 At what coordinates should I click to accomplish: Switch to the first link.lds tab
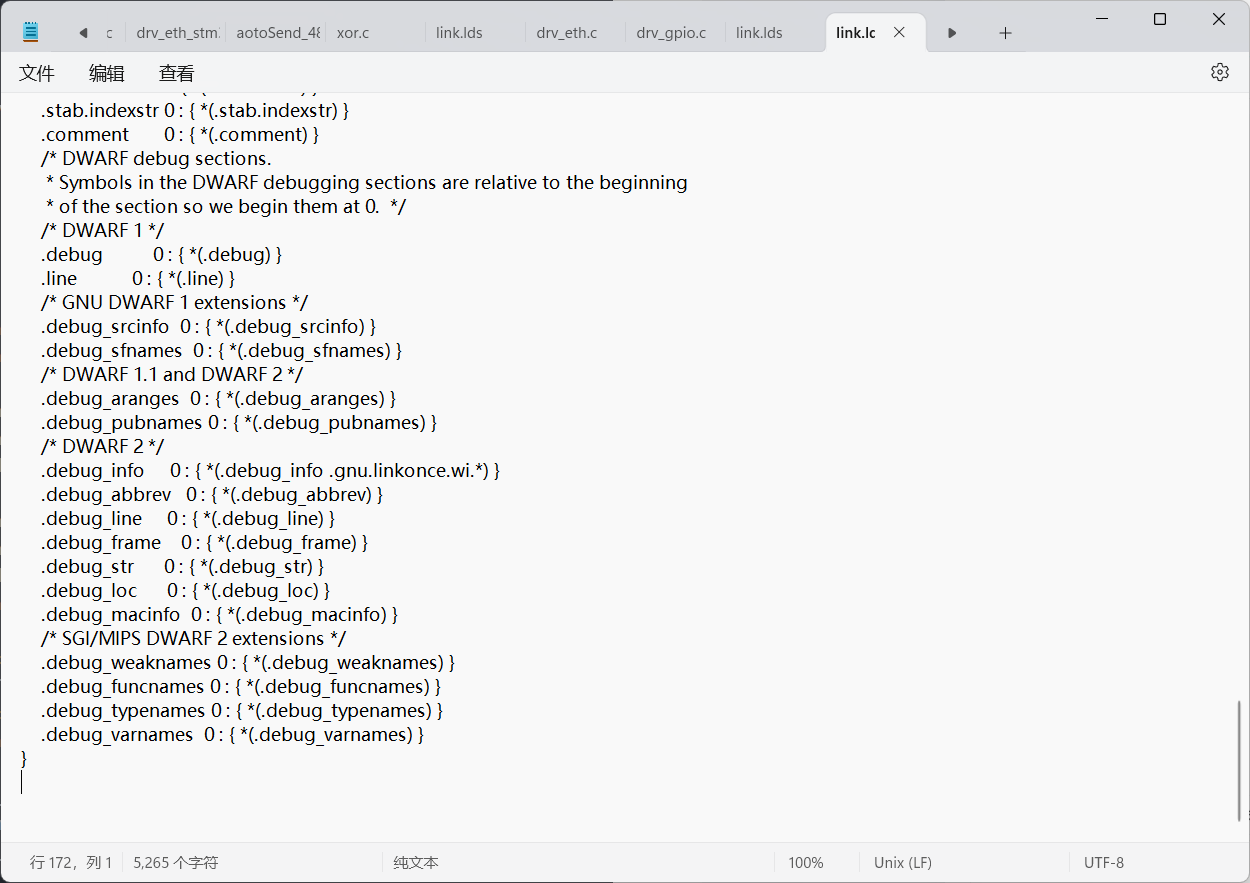[x=459, y=32]
